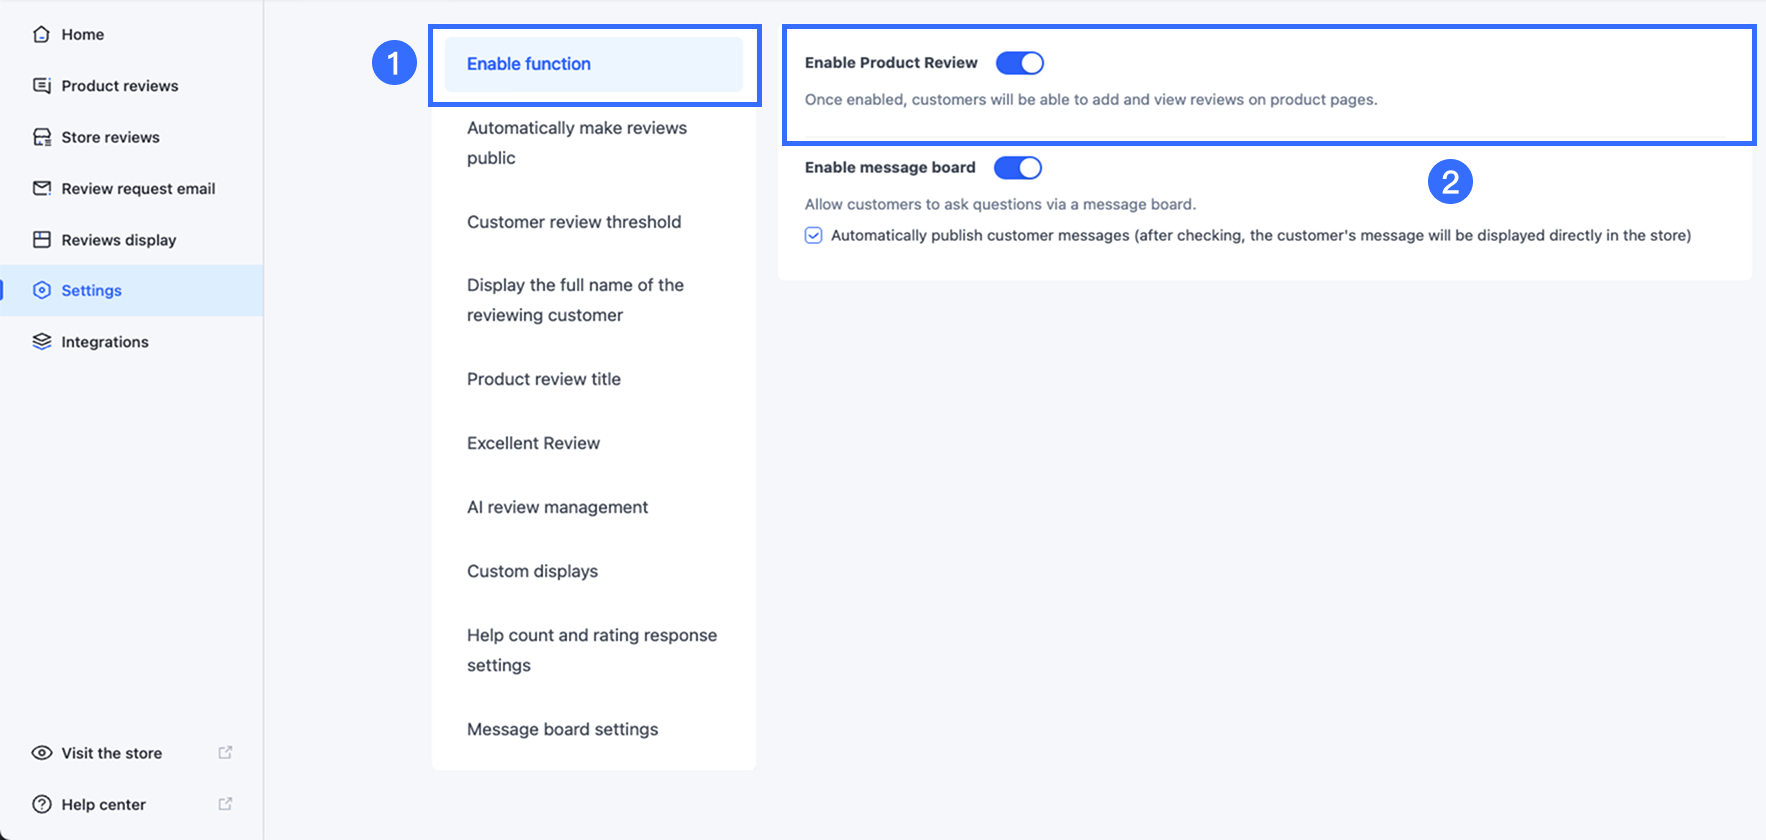The width and height of the screenshot is (1766, 840).
Task: Disable the Enable message board switch
Action: tap(1018, 168)
